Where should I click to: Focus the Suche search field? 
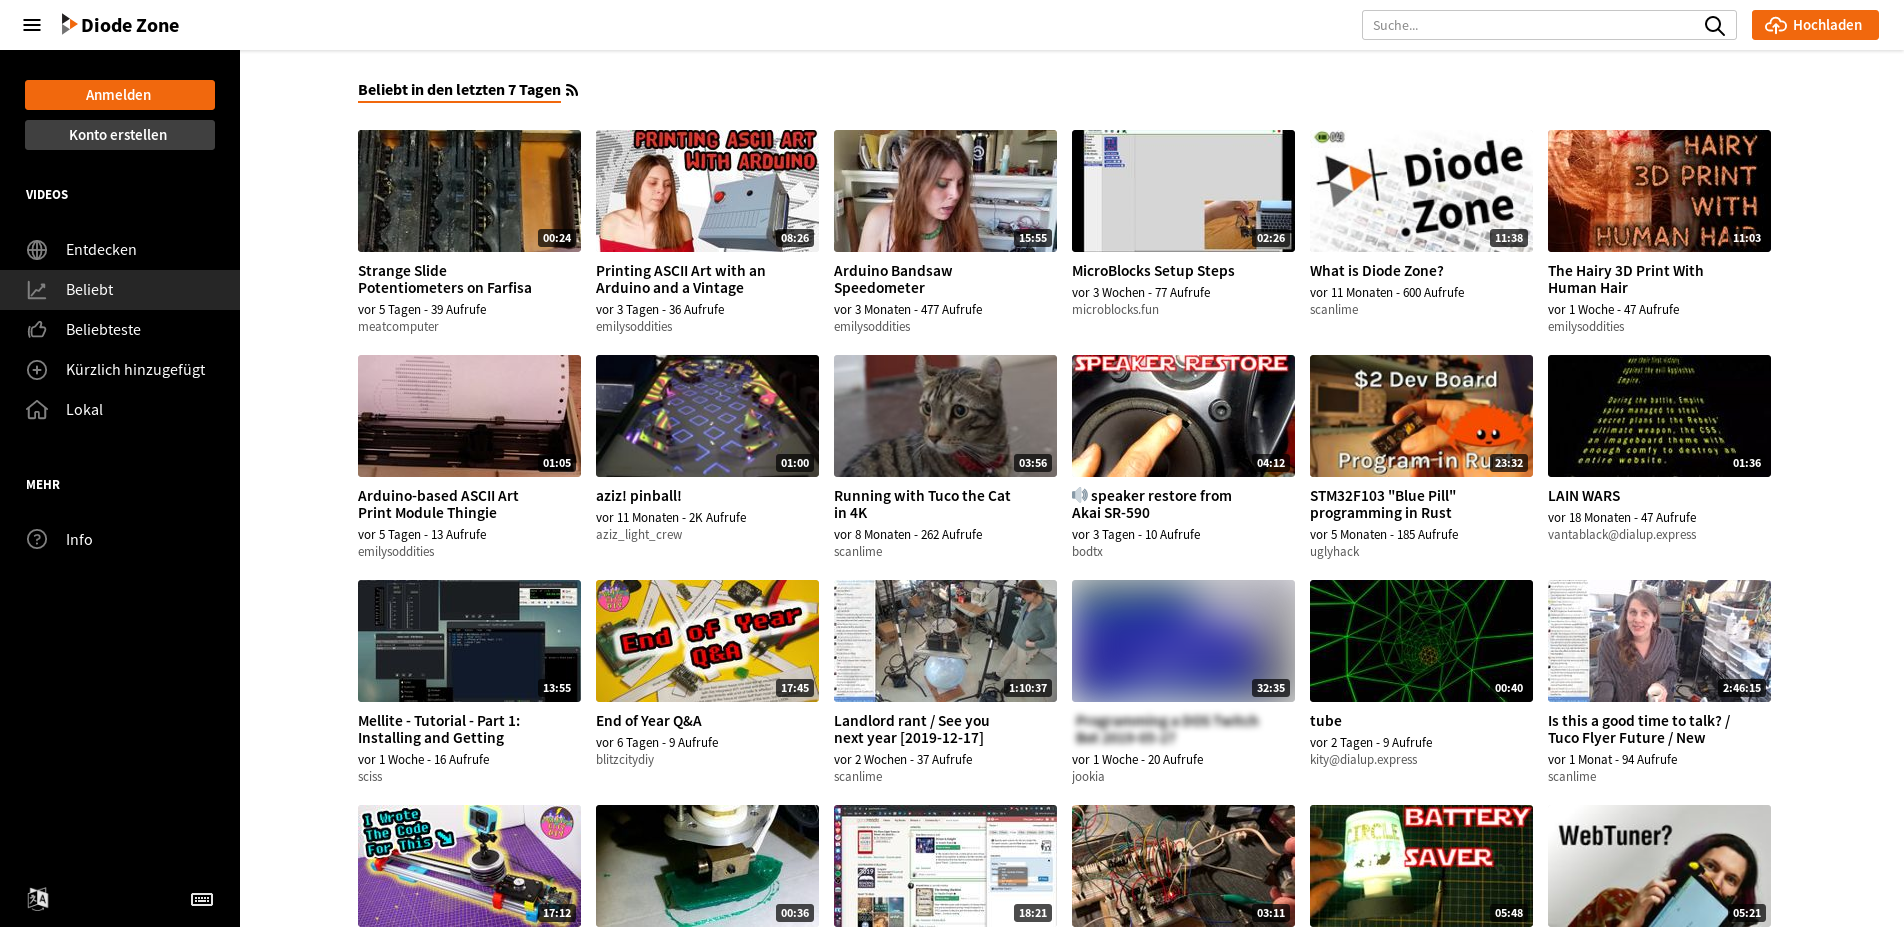coord(1530,25)
